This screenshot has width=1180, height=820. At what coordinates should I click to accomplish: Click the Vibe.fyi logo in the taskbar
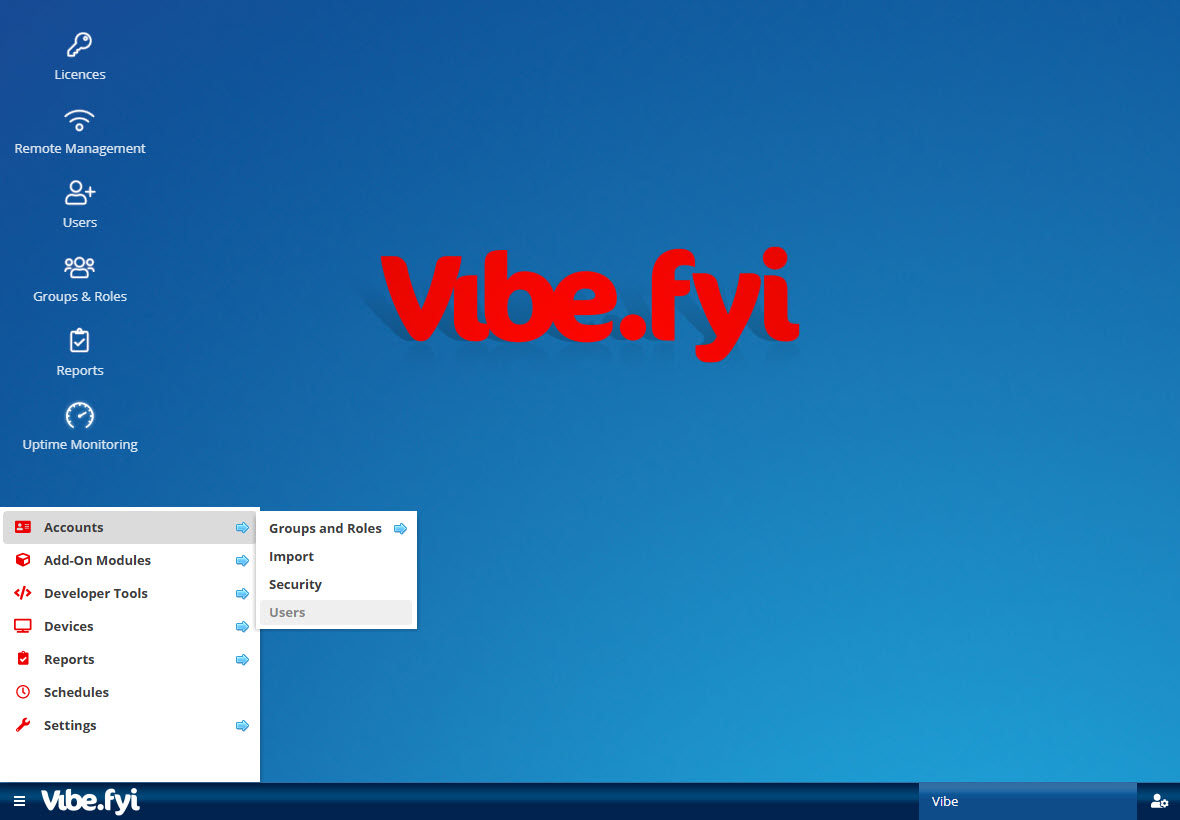[90, 801]
